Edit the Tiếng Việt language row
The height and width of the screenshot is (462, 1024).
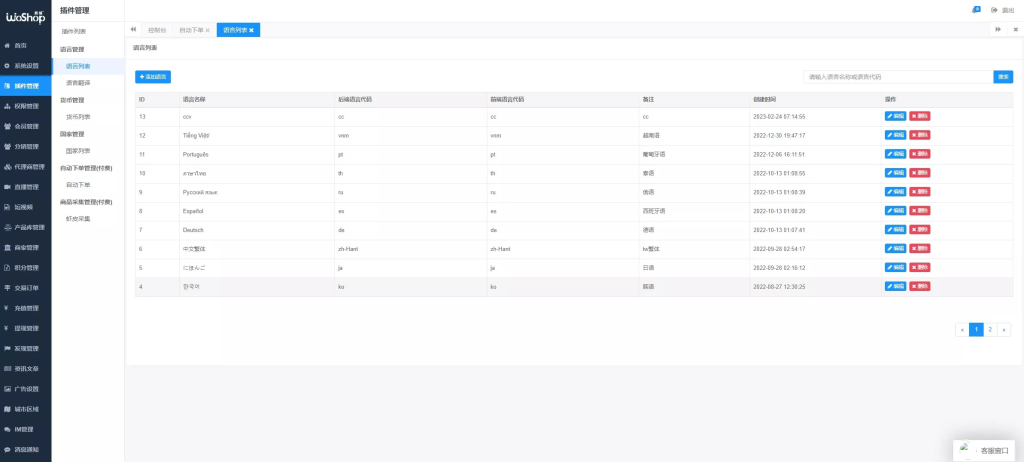tap(895, 135)
